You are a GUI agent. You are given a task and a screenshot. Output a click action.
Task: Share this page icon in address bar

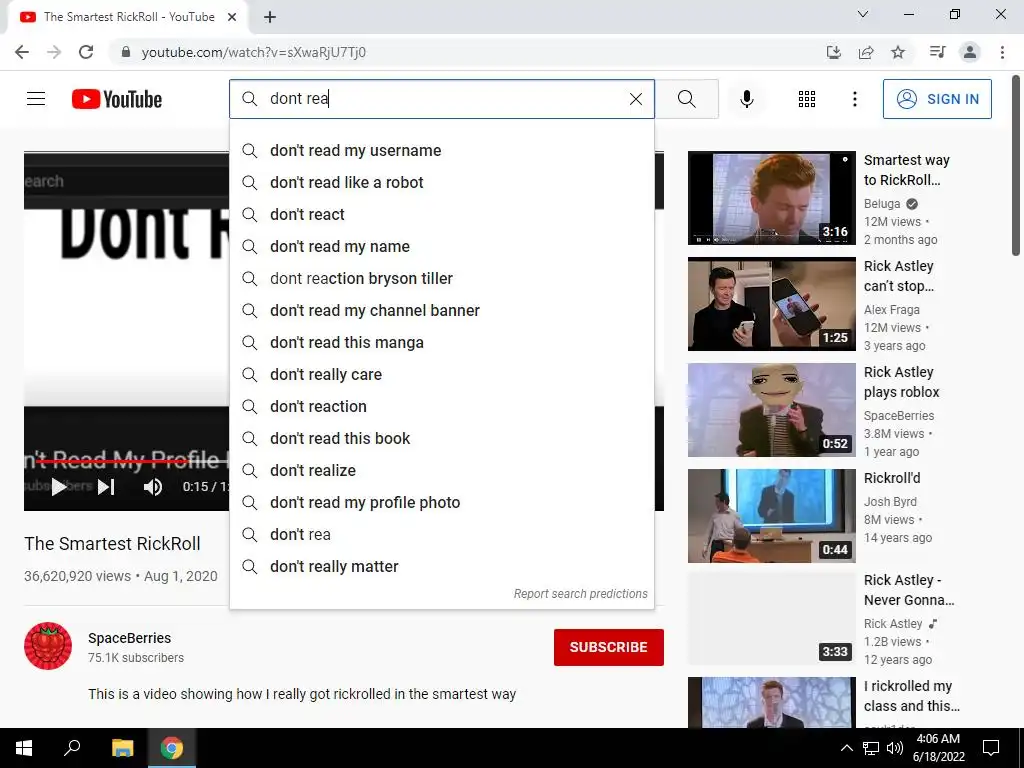pos(866,52)
